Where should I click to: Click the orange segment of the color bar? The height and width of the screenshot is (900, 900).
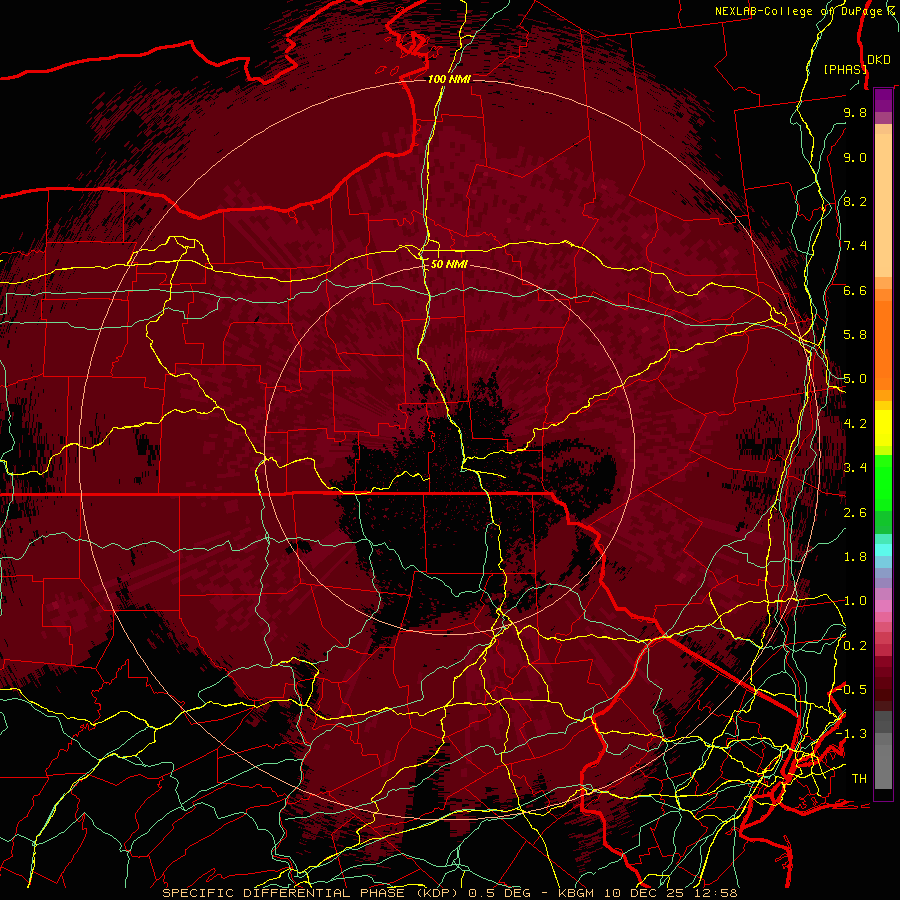883,344
